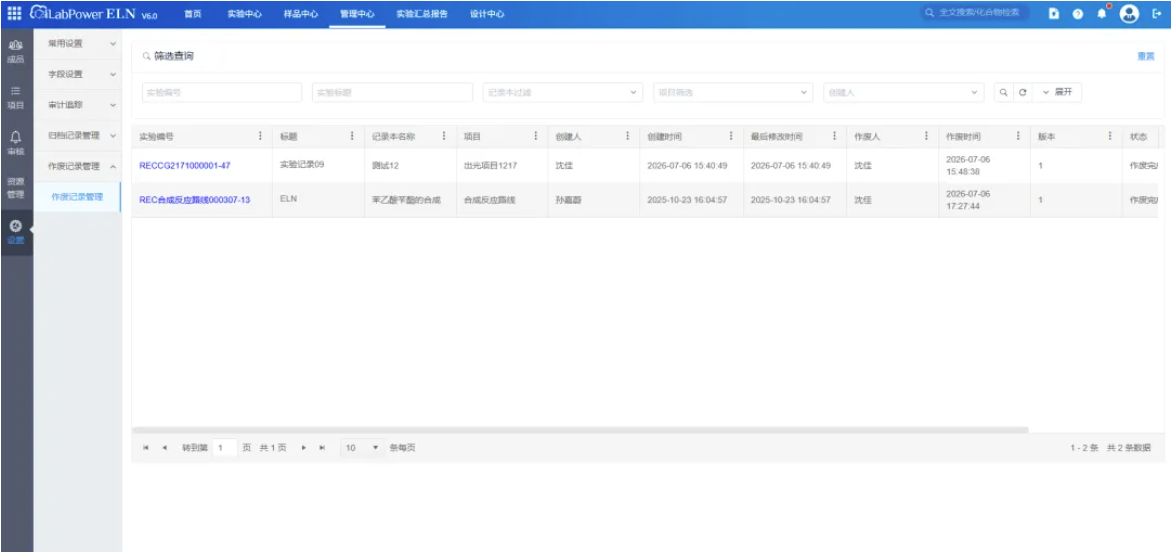
Task: Go to first page of results
Action: pyautogui.click(x=146, y=448)
